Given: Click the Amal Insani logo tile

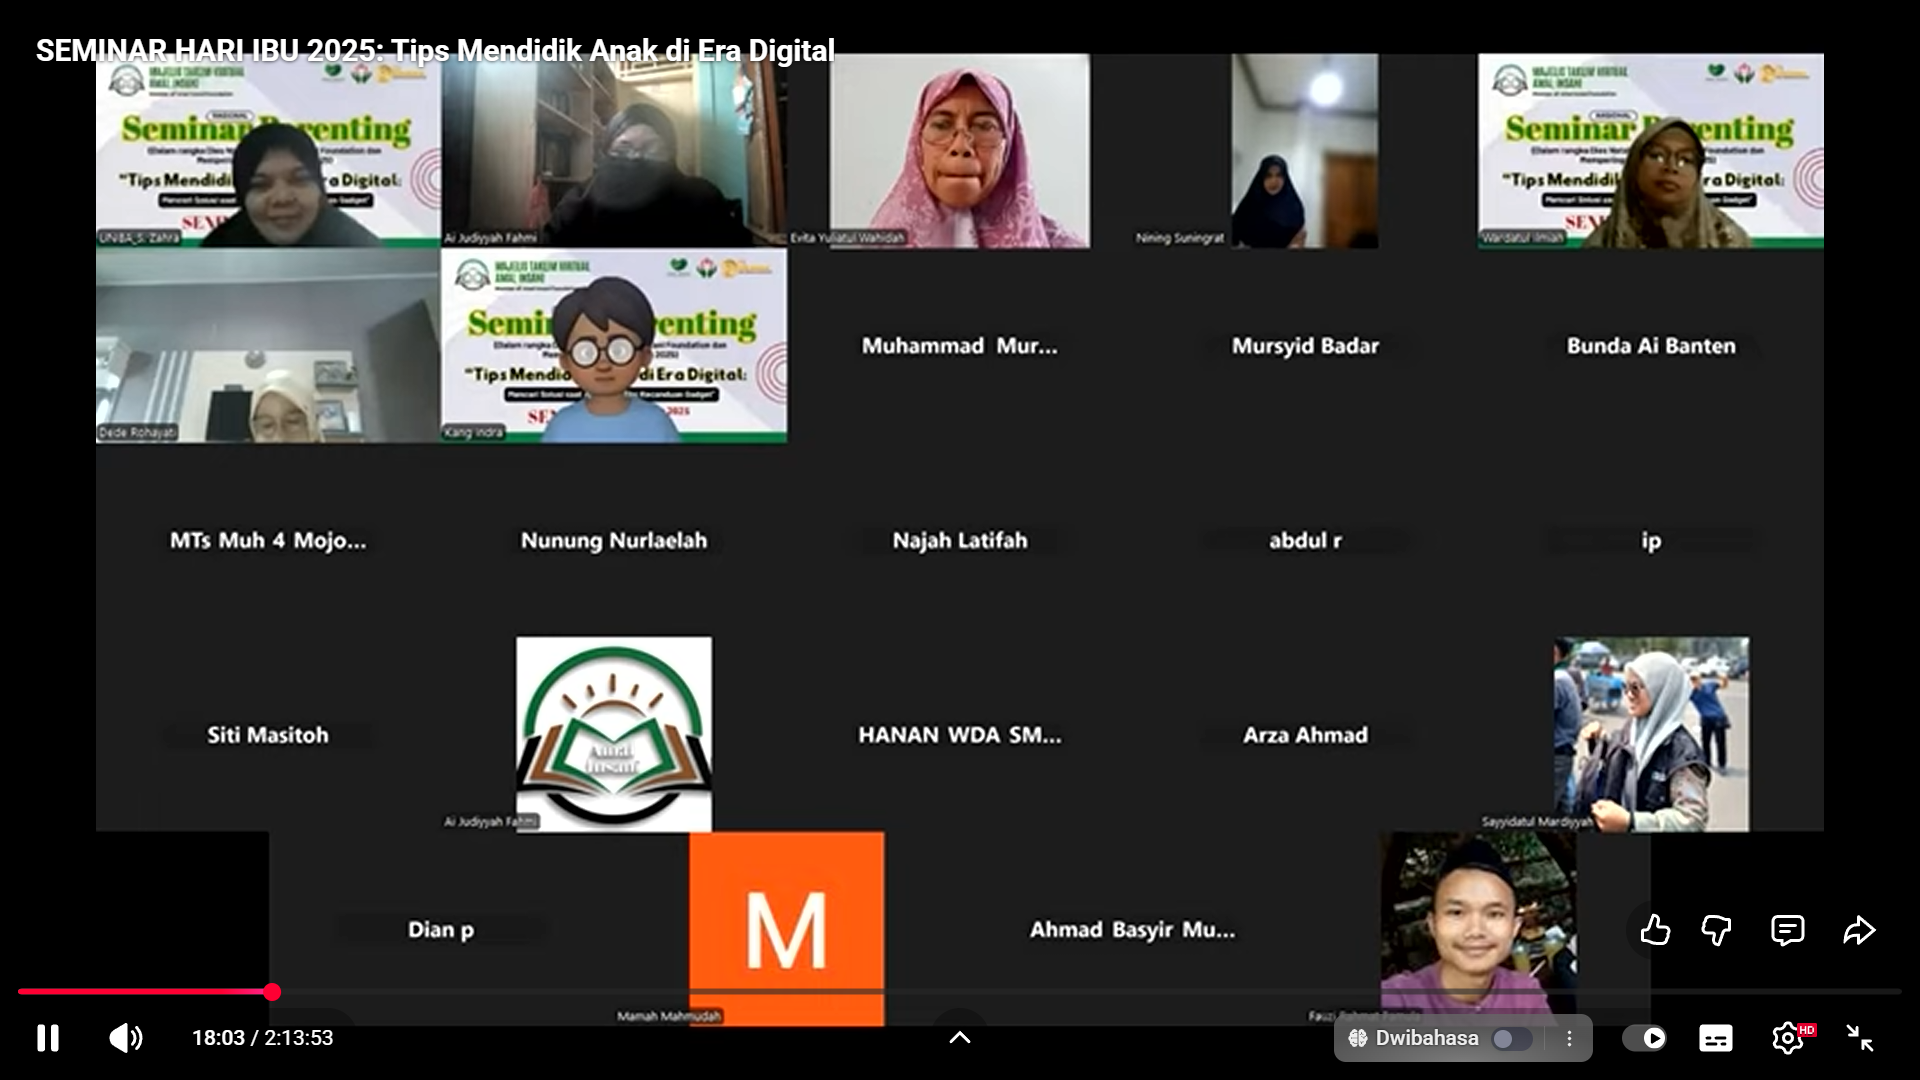Looking at the screenshot, I should click(x=614, y=734).
